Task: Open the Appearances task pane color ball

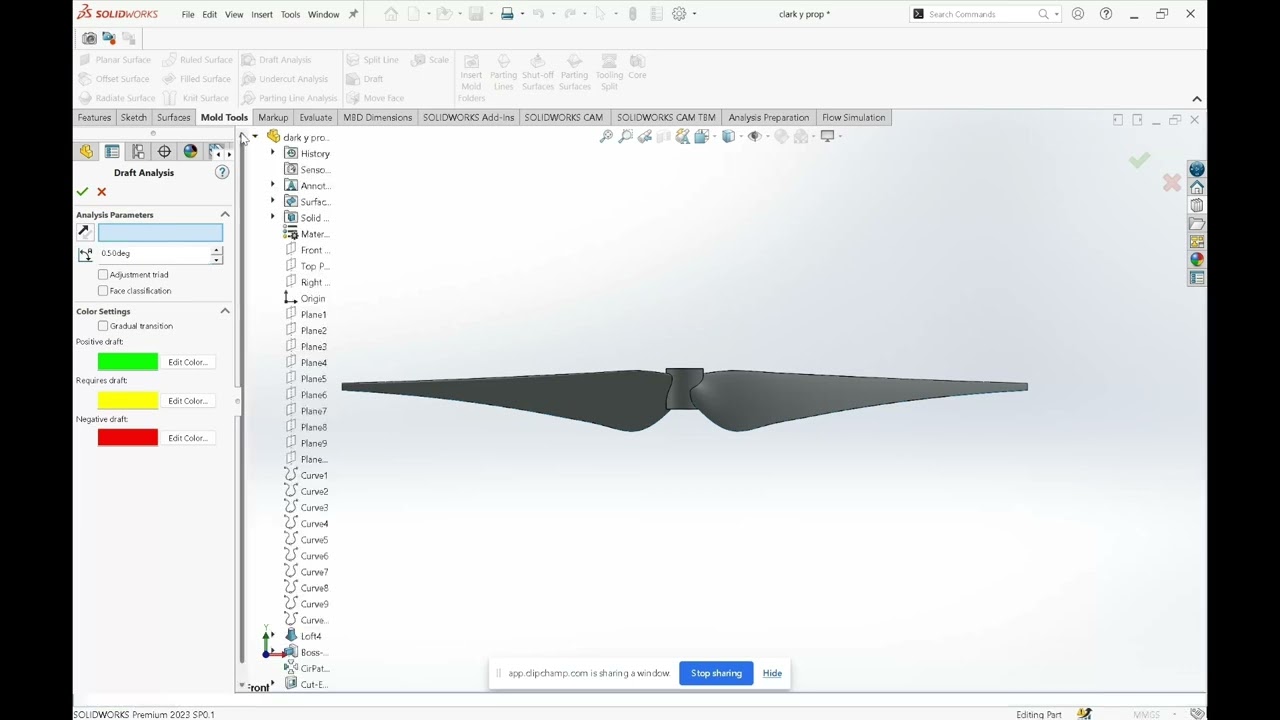Action: (1197, 259)
